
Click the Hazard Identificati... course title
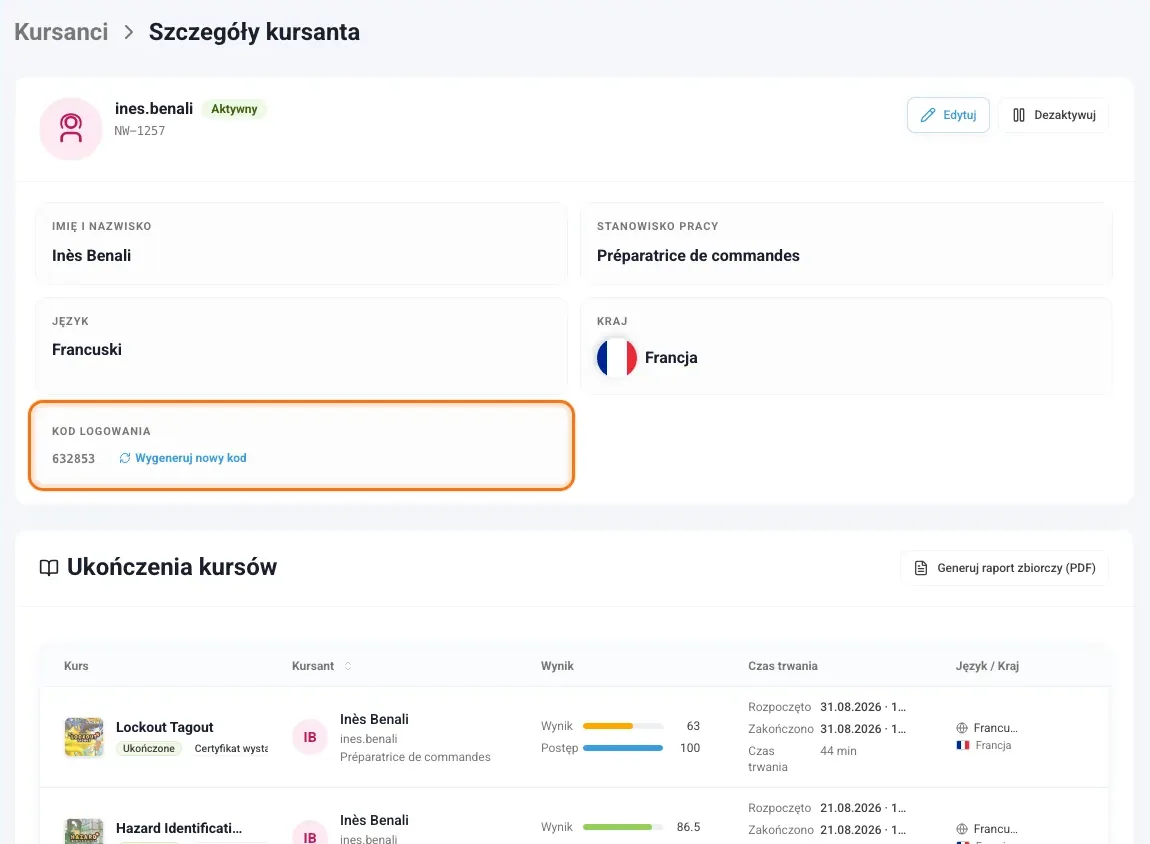coord(179,829)
